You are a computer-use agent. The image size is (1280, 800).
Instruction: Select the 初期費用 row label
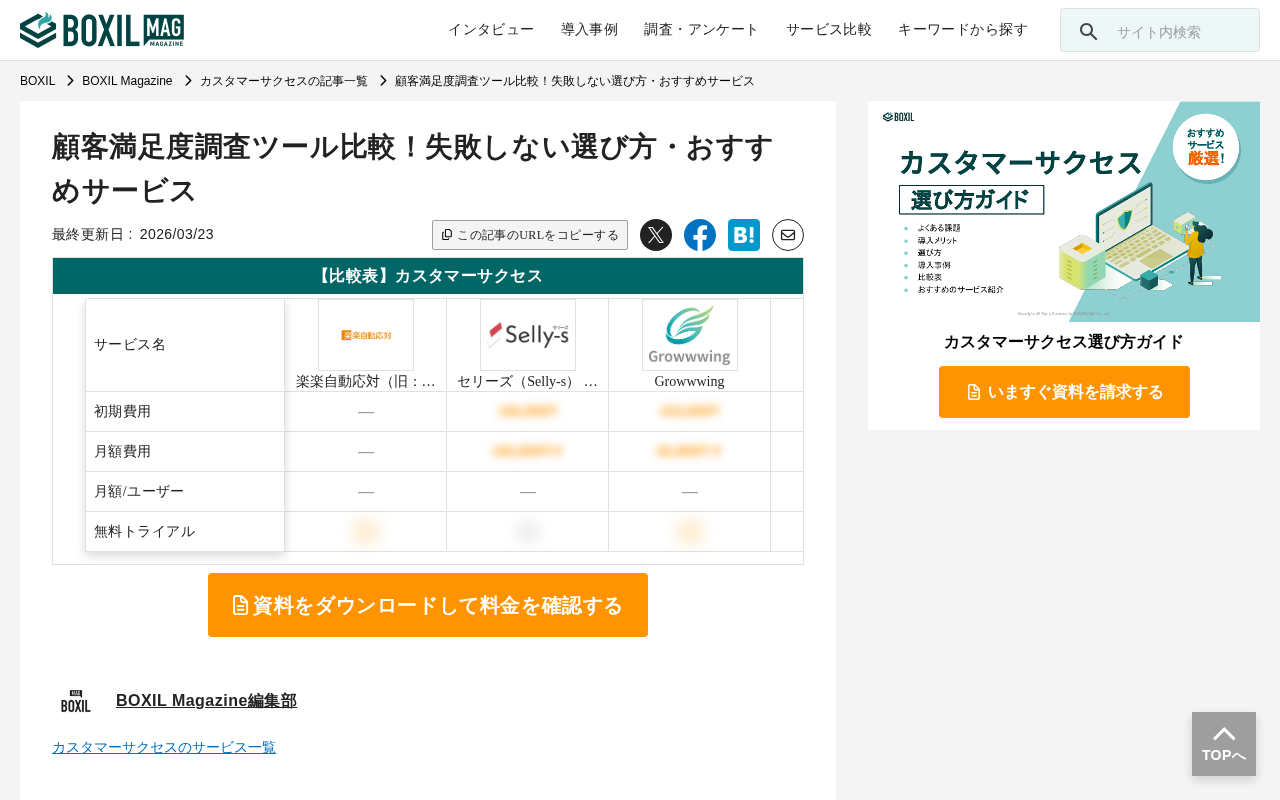185,411
